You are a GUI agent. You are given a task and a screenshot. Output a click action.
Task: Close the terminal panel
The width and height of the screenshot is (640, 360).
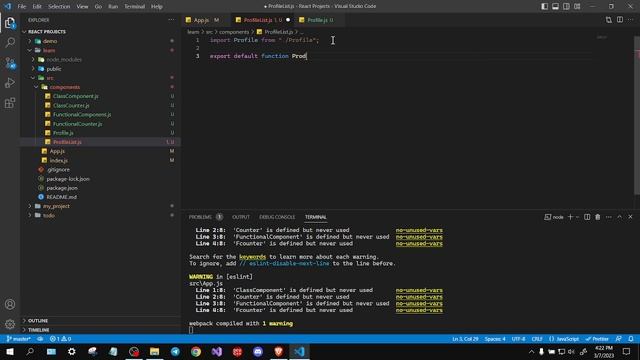630,217
